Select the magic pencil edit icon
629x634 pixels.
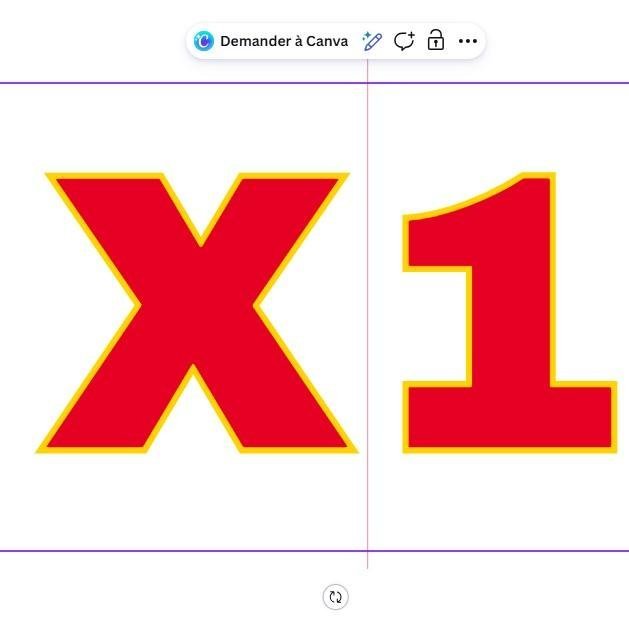point(372,41)
